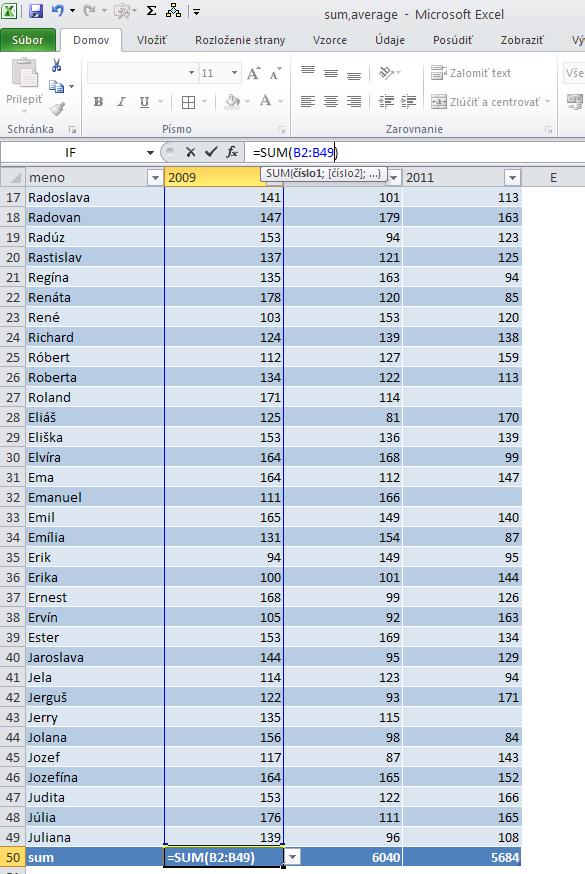Decrease font size with the small A
The height and width of the screenshot is (874, 585).
pyautogui.click(x=276, y=73)
